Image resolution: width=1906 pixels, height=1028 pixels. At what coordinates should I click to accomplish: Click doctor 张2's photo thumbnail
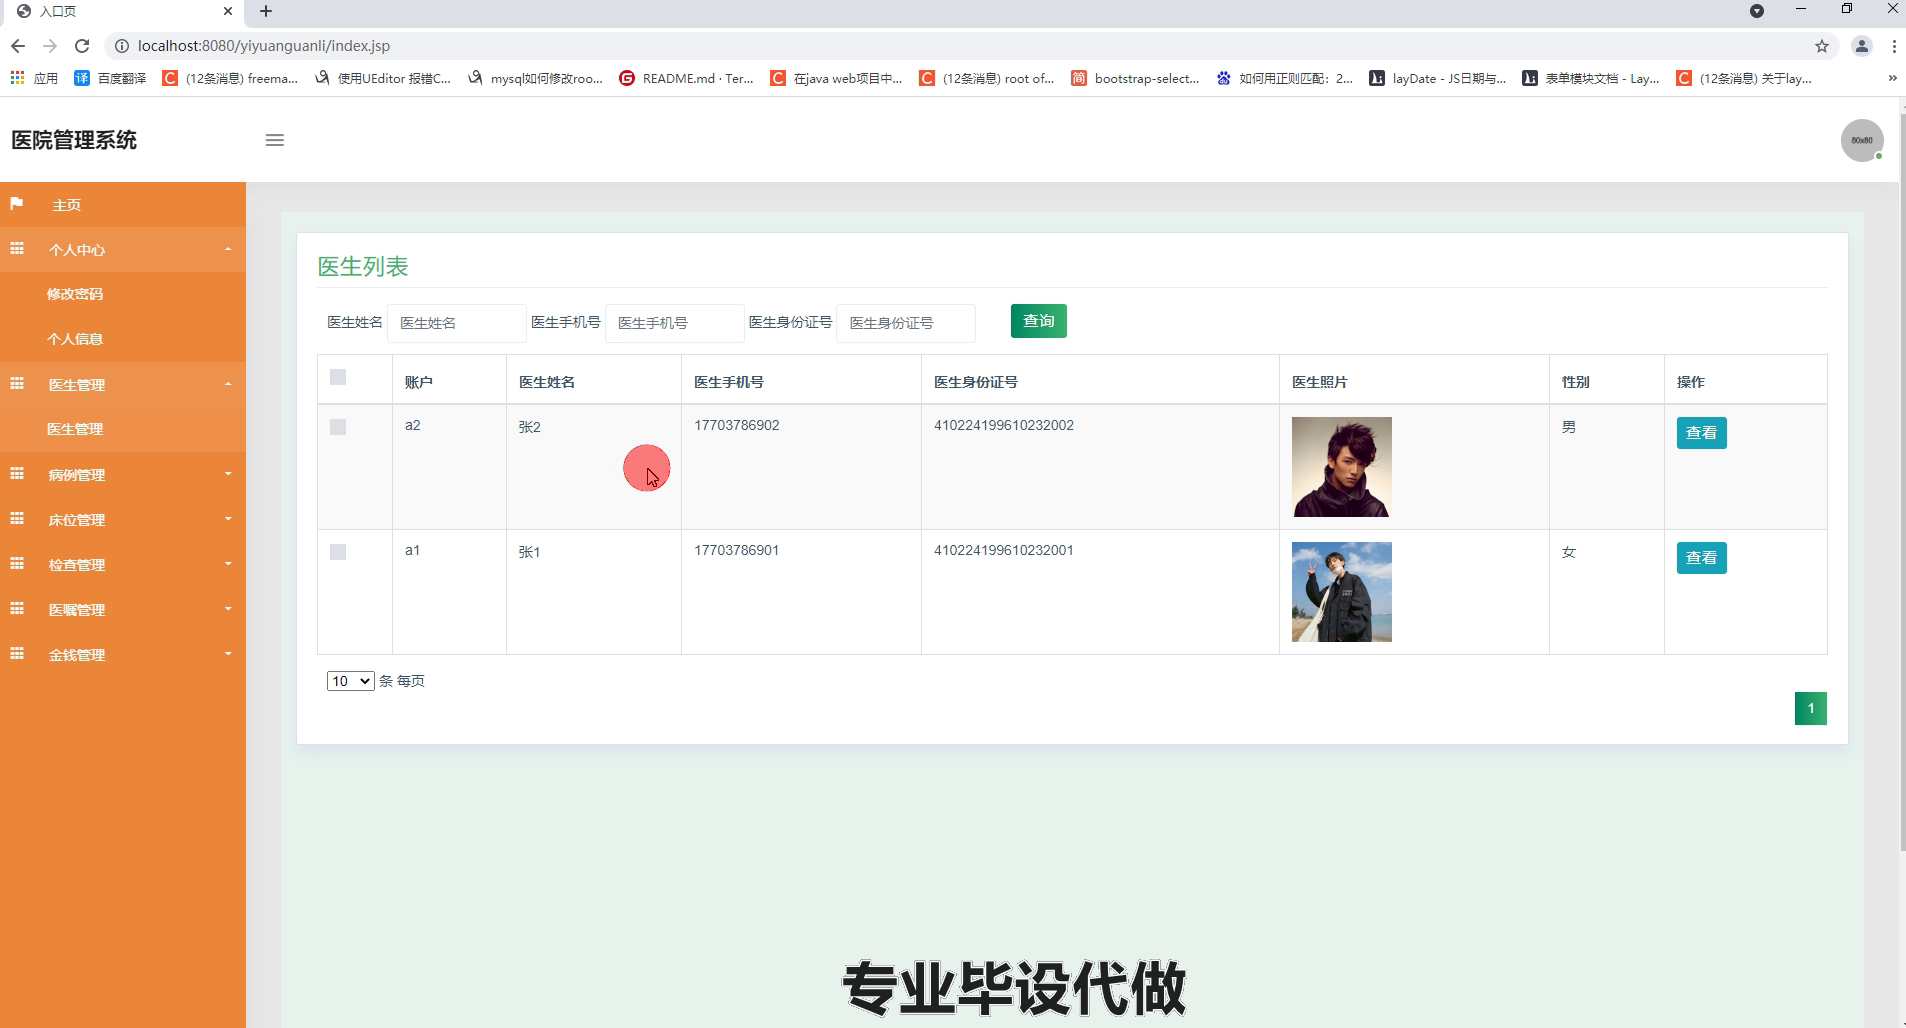pyautogui.click(x=1342, y=467)
